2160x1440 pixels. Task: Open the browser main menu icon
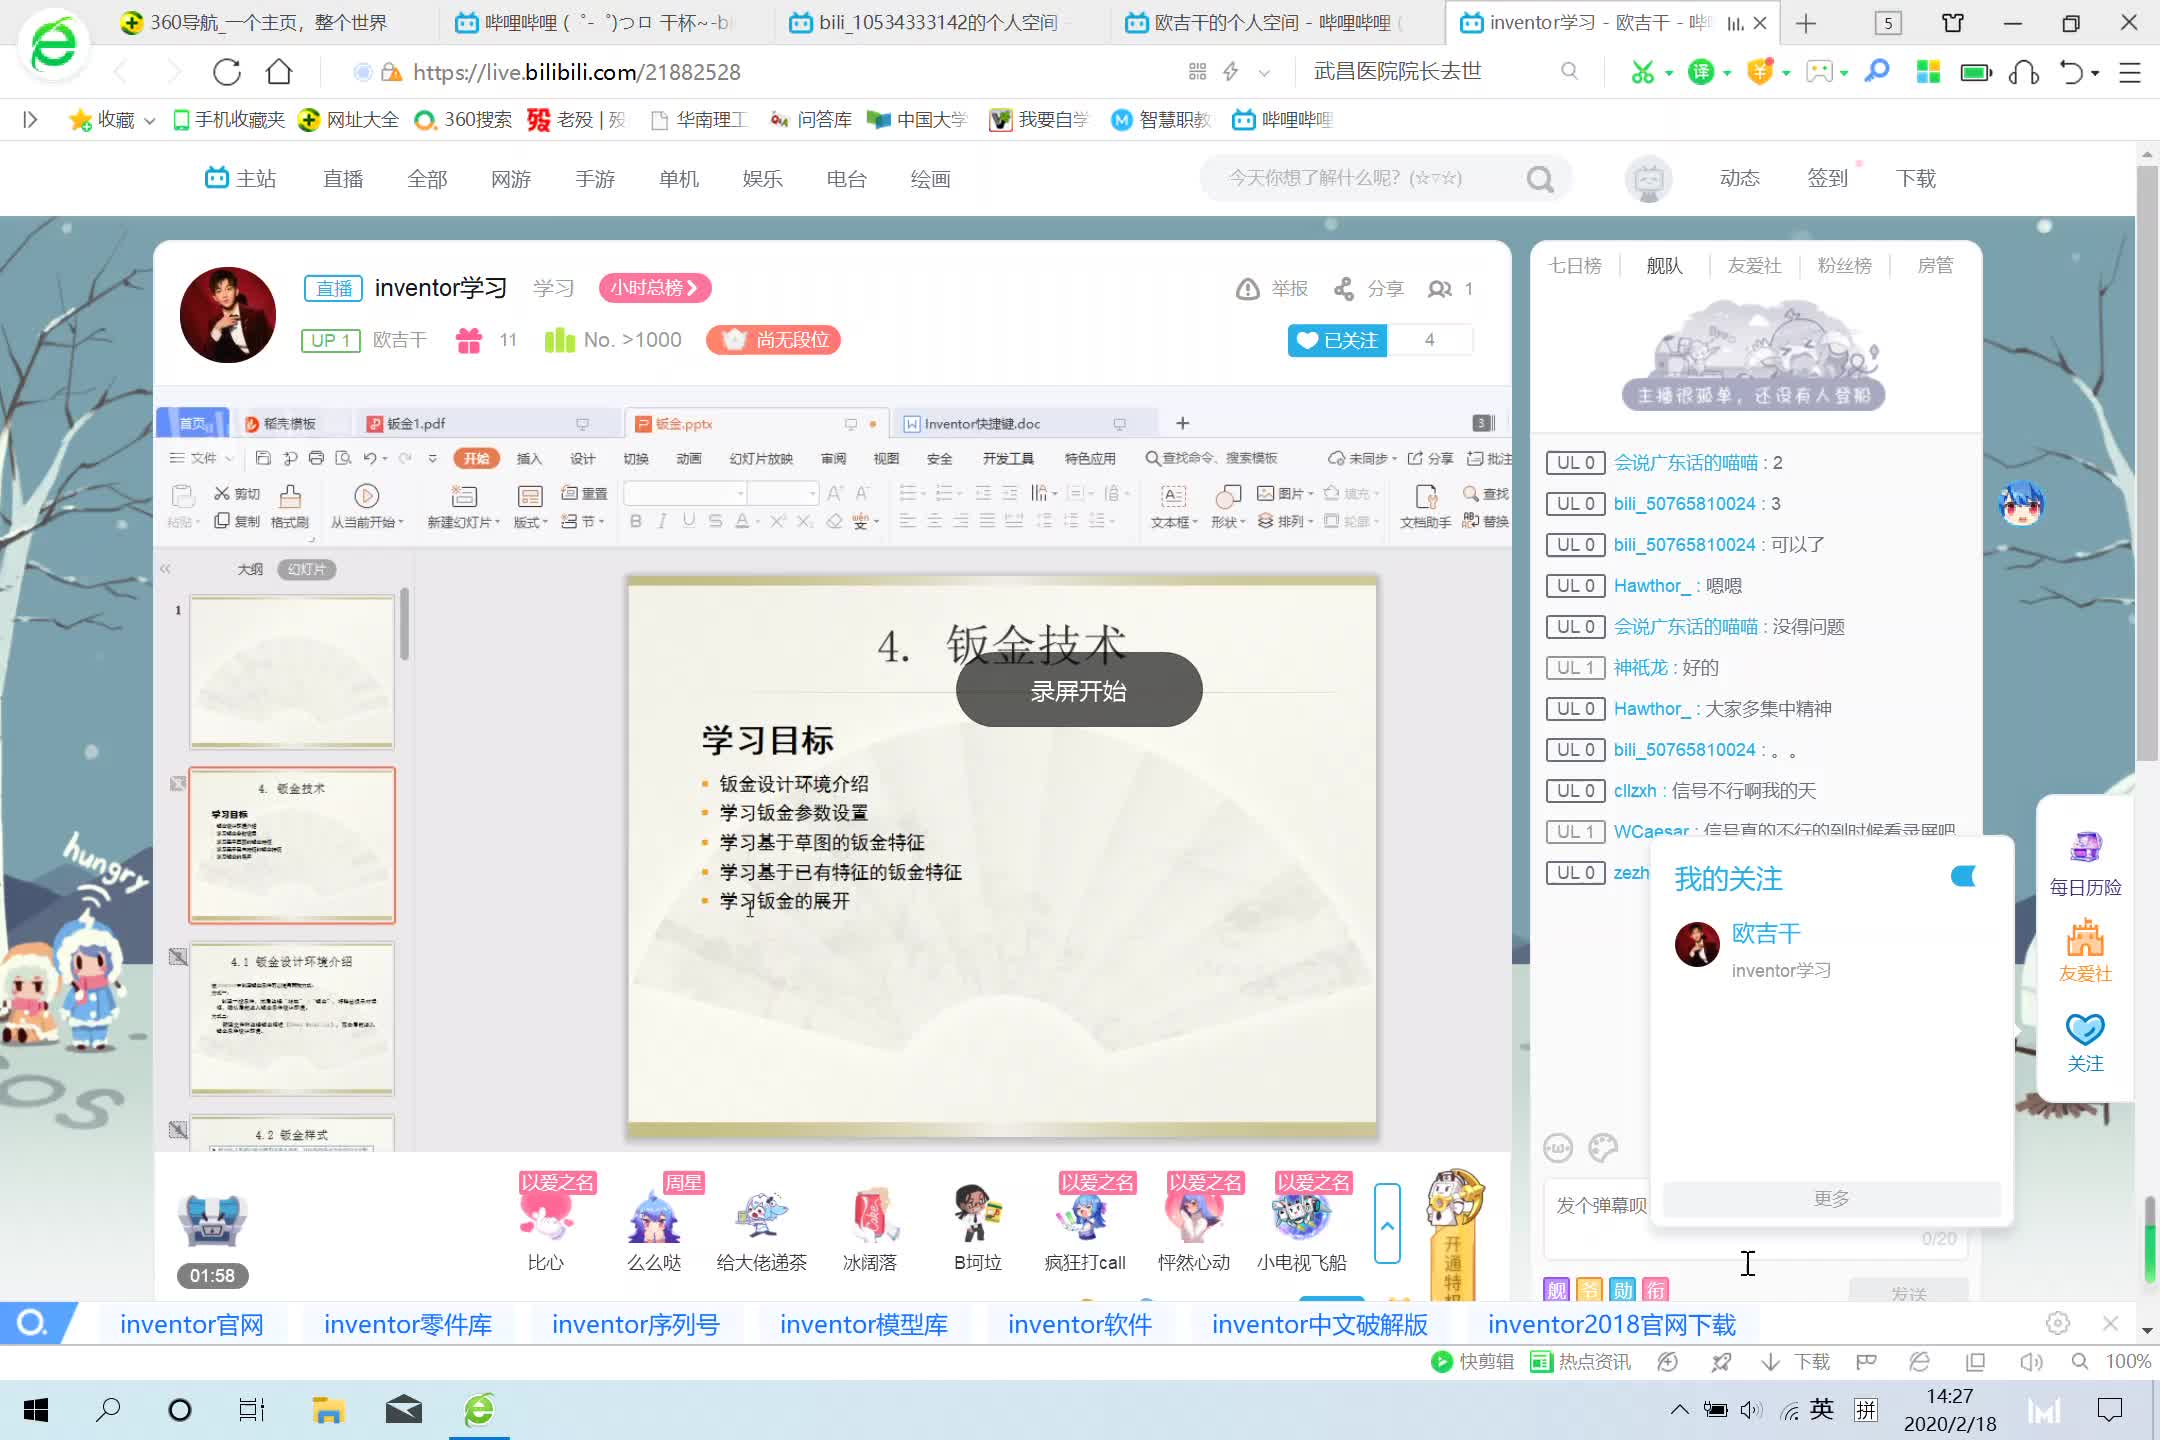point(2130,72)
